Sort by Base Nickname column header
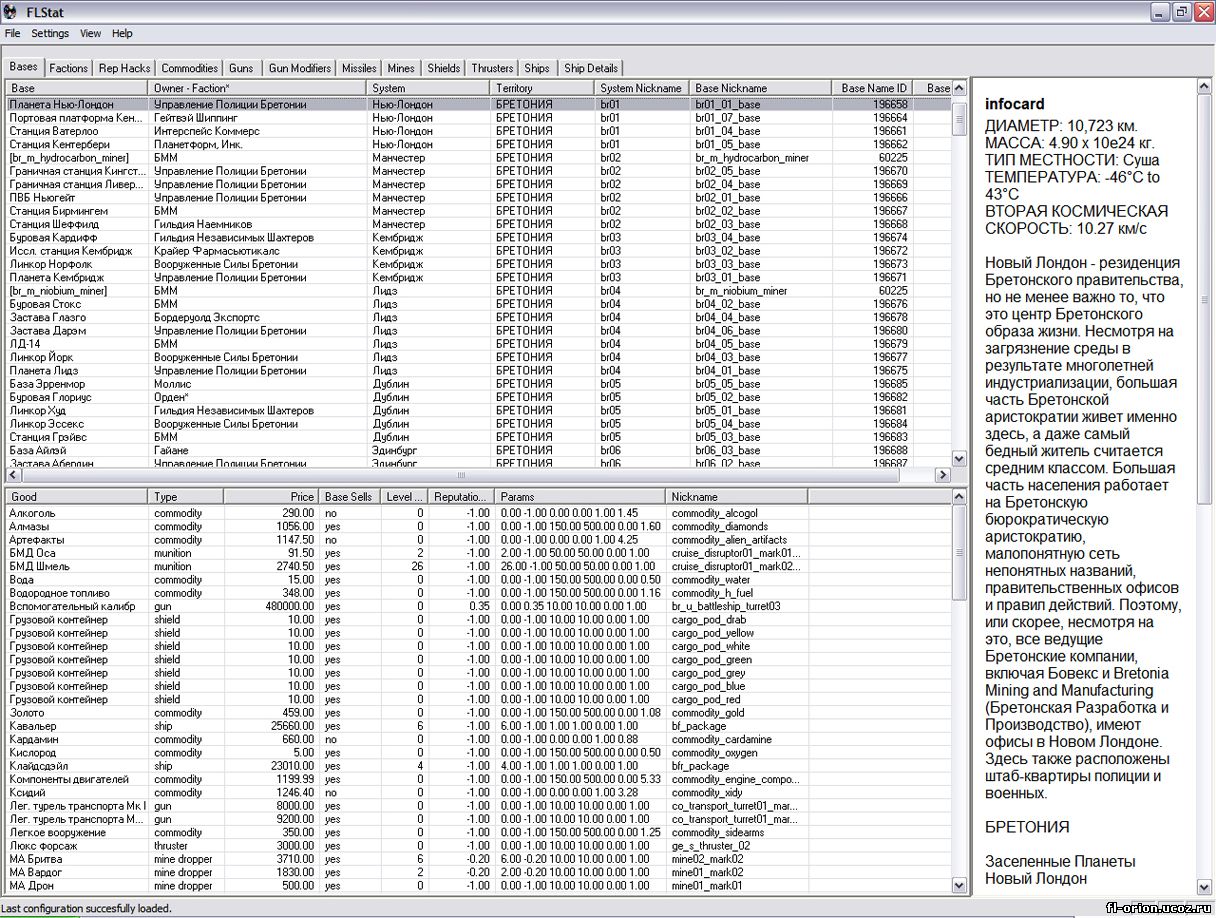1216x918 pixels. tap(761, 88)
